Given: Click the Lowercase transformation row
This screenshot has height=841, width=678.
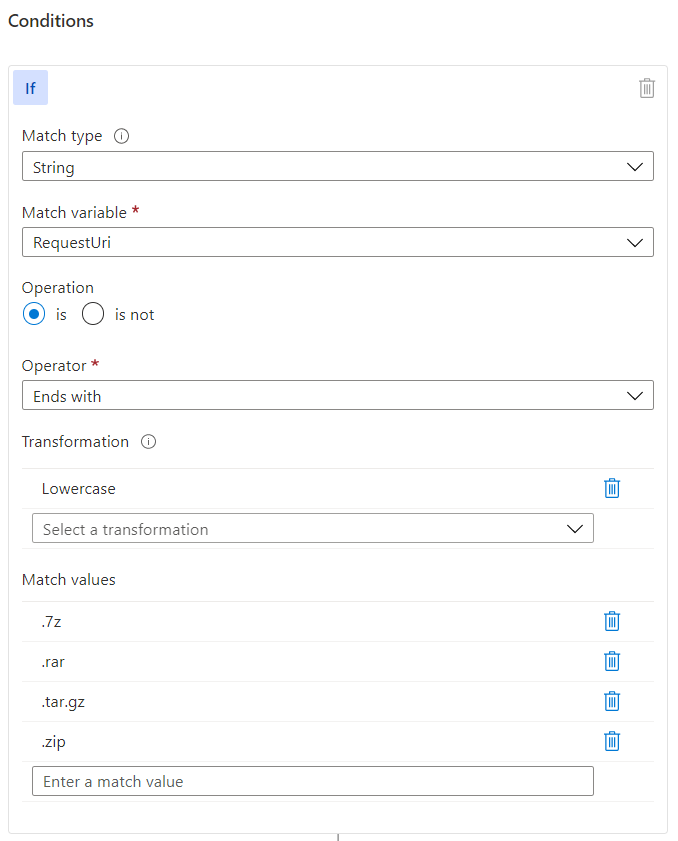Looking at the screenshot, I should coord(337,489).
